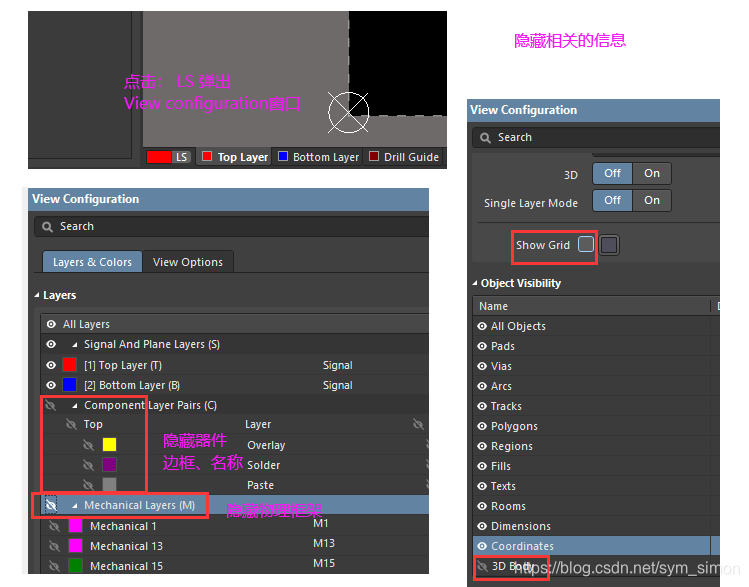Collapse the Object Visibility section
This screenshot has height=587, width=749.
click(476, 283)
